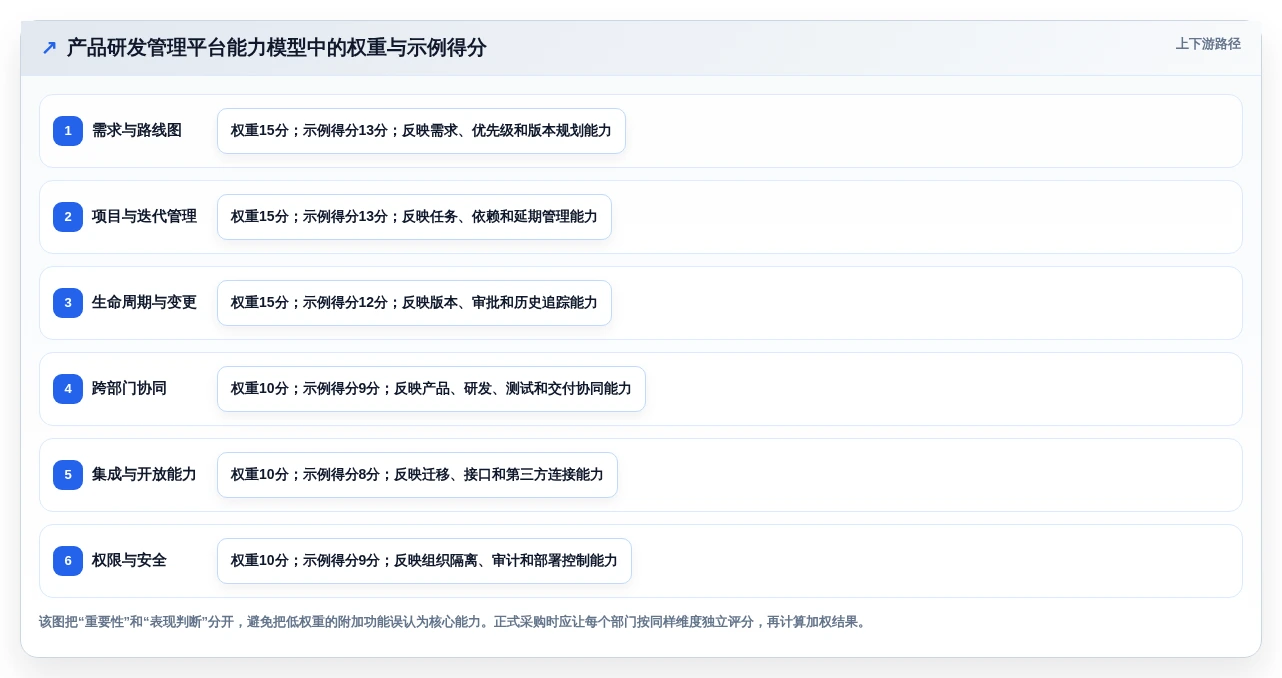Image resolution: width=1282 pixels, height=678 pixels.
Task: Click the chip reading 反映组织隔离、审计和部署控制能力
Action: [x=424, y=561]
